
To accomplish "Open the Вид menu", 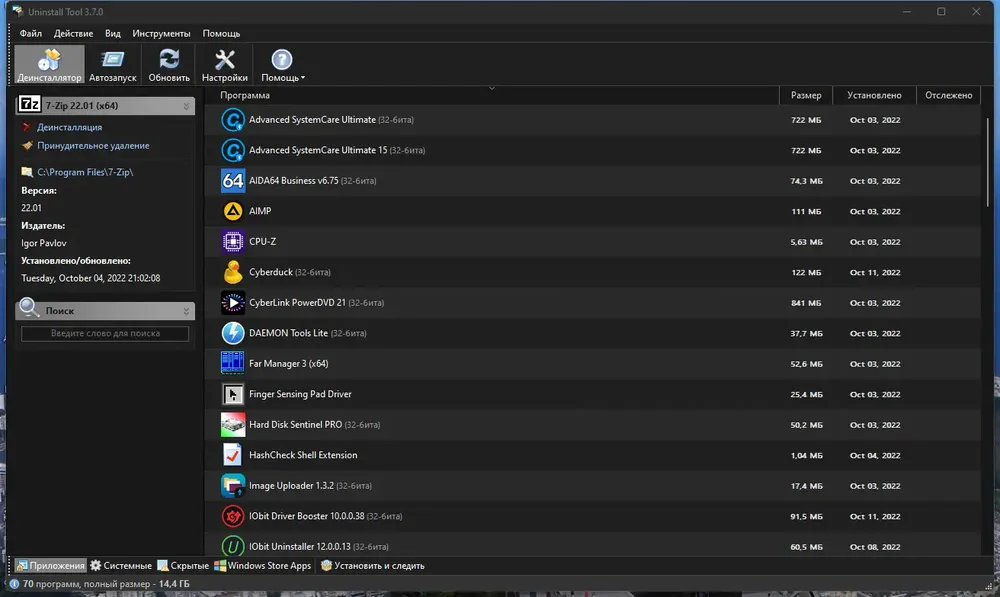I will point(113,33).
